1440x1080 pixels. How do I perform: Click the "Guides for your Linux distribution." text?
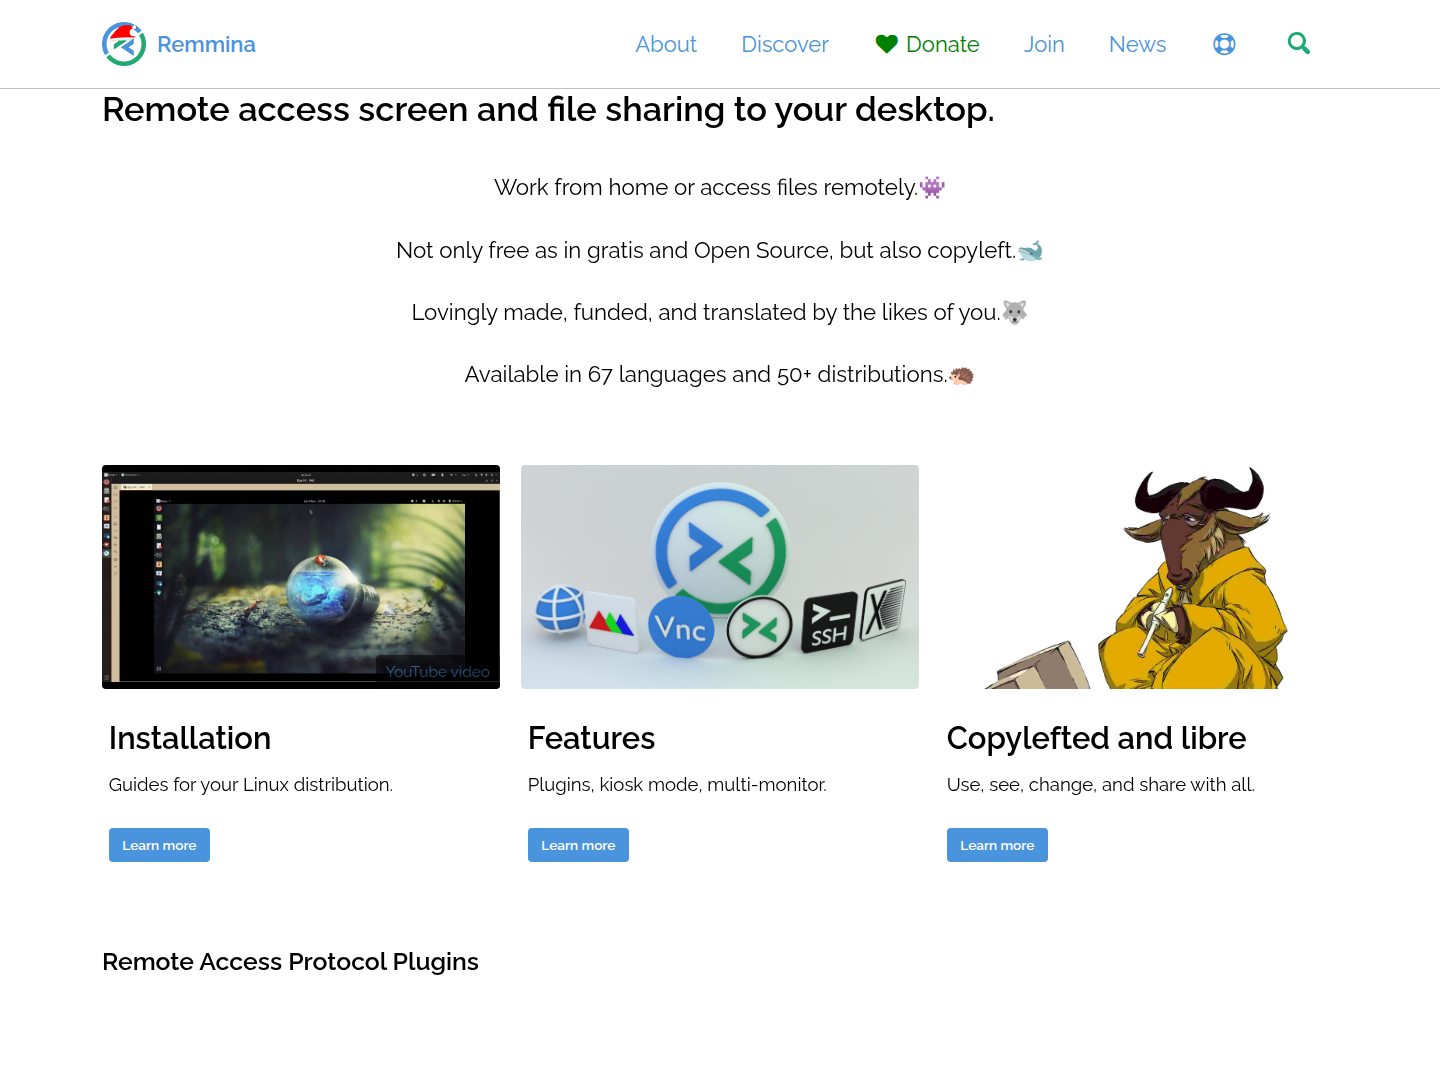coord(251,785)
